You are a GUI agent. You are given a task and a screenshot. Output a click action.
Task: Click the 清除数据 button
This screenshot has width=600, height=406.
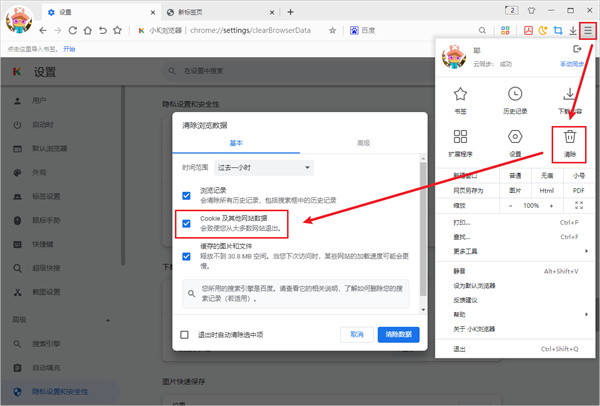tap(398, 335)
